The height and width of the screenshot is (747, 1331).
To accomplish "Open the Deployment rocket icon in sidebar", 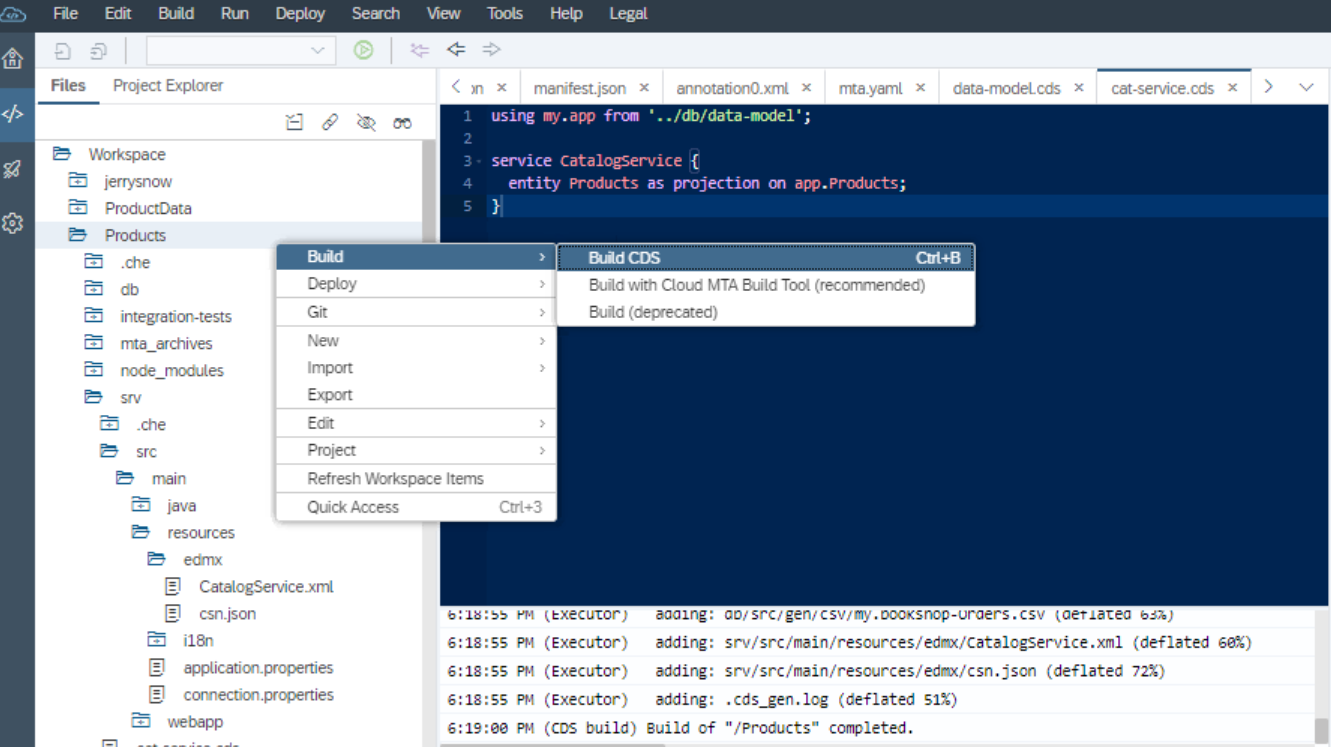I will point(13,169).
